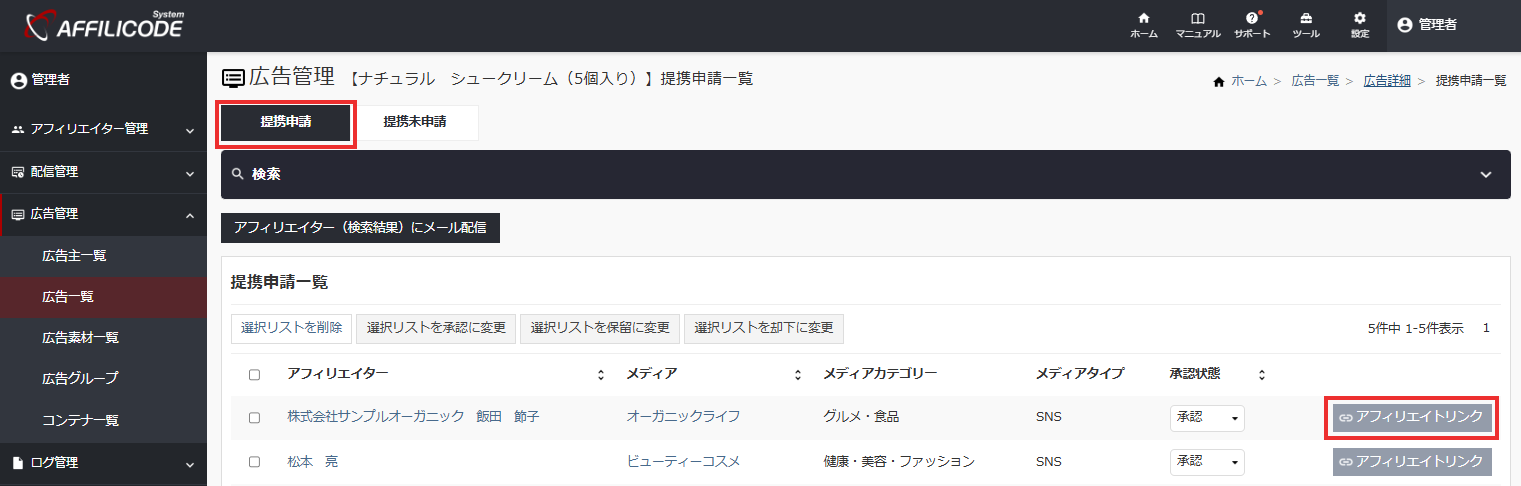Viewport: 1521px width, 486px height.
Task: Open 広告グループ in sidebar
Action: click(103, 379)
